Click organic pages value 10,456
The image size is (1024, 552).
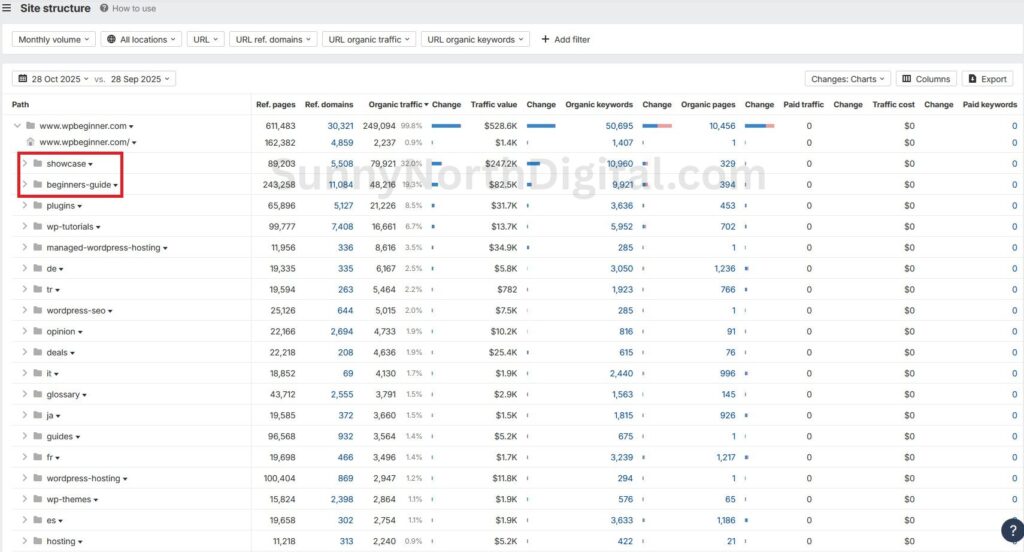tap(722, 125)
